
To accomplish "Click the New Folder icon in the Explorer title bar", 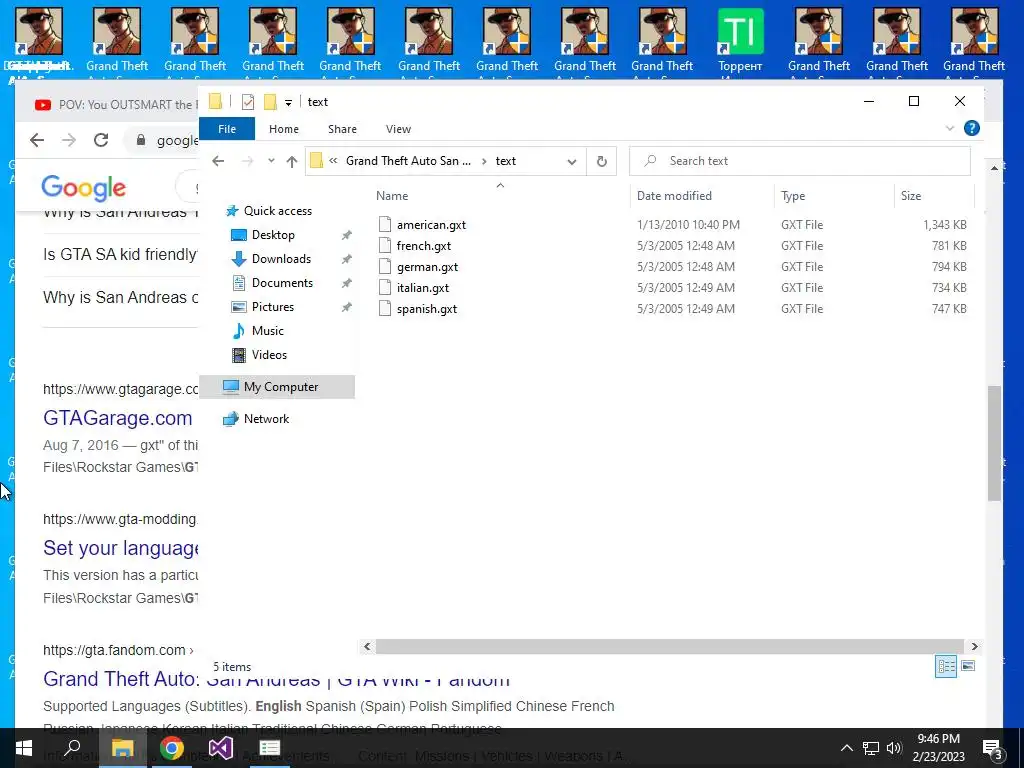I will tap(270, 101).
